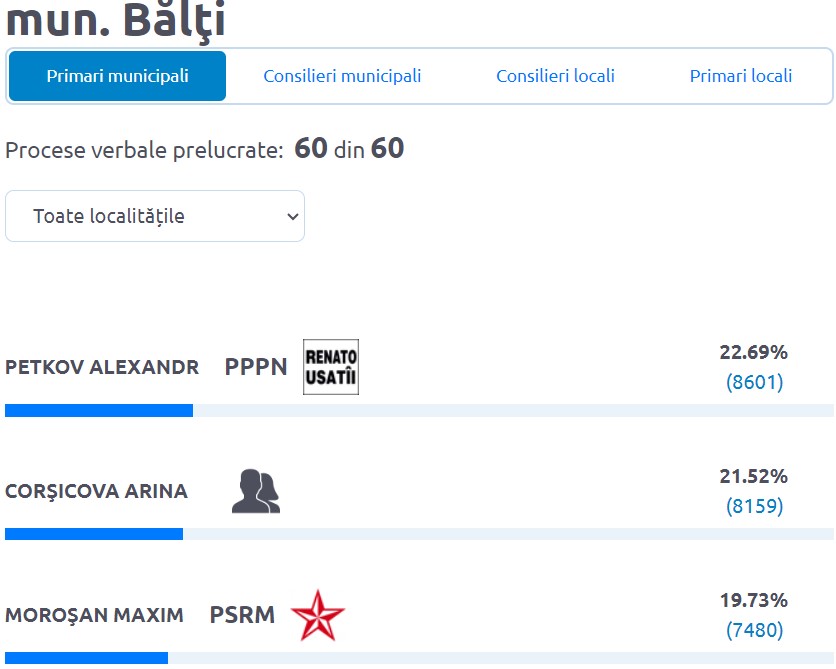Image resolution: width=836 pixels, height=669 pixels.
Task: Open the Consilieri locali tab
Action: pos(555,76)
